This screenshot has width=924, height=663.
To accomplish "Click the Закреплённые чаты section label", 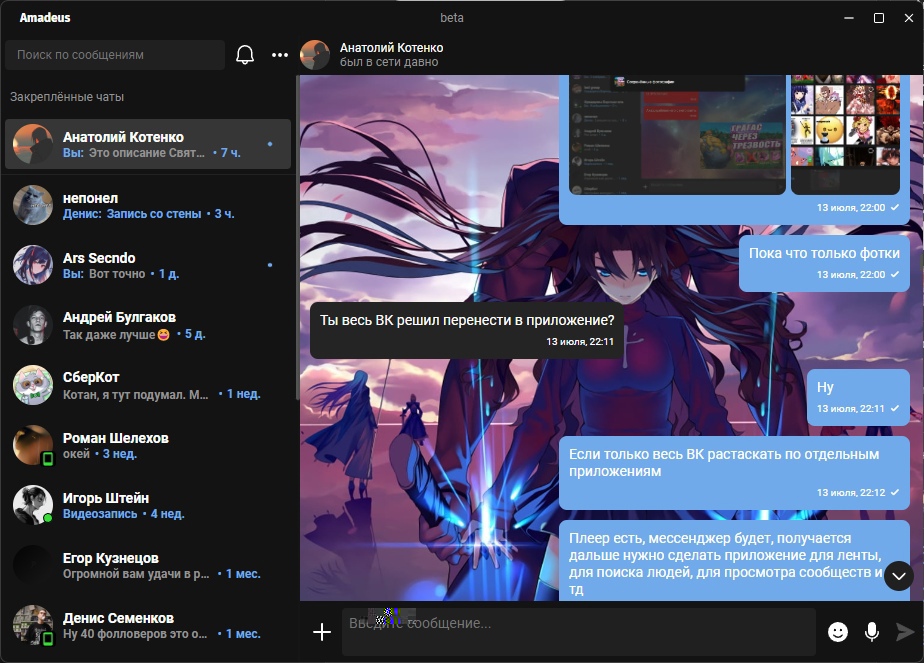I will (x=67, y=97).
